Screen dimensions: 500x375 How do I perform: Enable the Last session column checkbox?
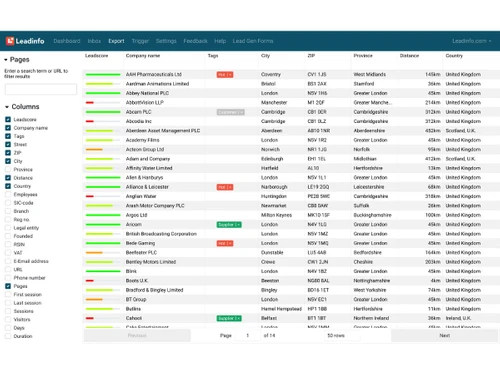point(8,303)
